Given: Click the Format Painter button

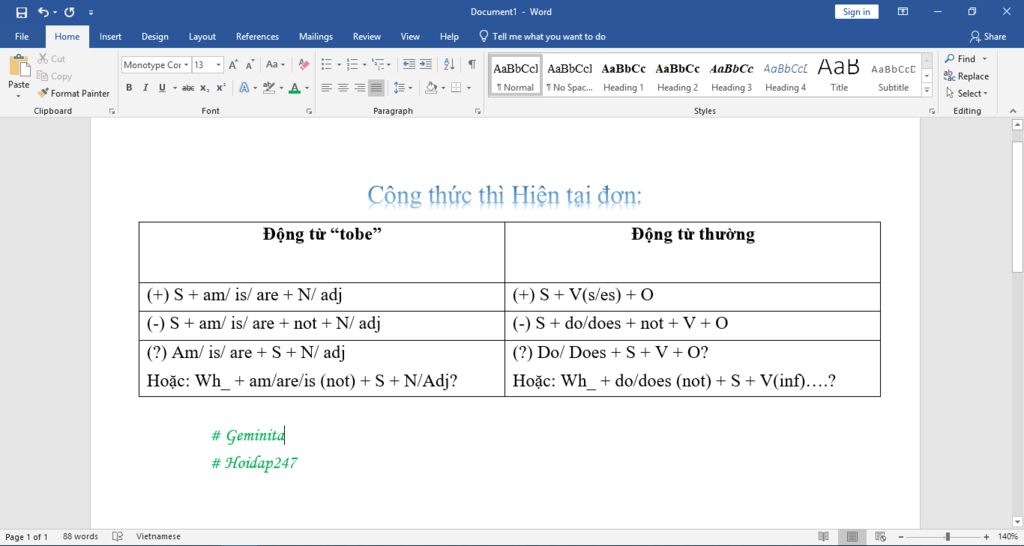Looking at the screenshot, I should tap(74, 93).
